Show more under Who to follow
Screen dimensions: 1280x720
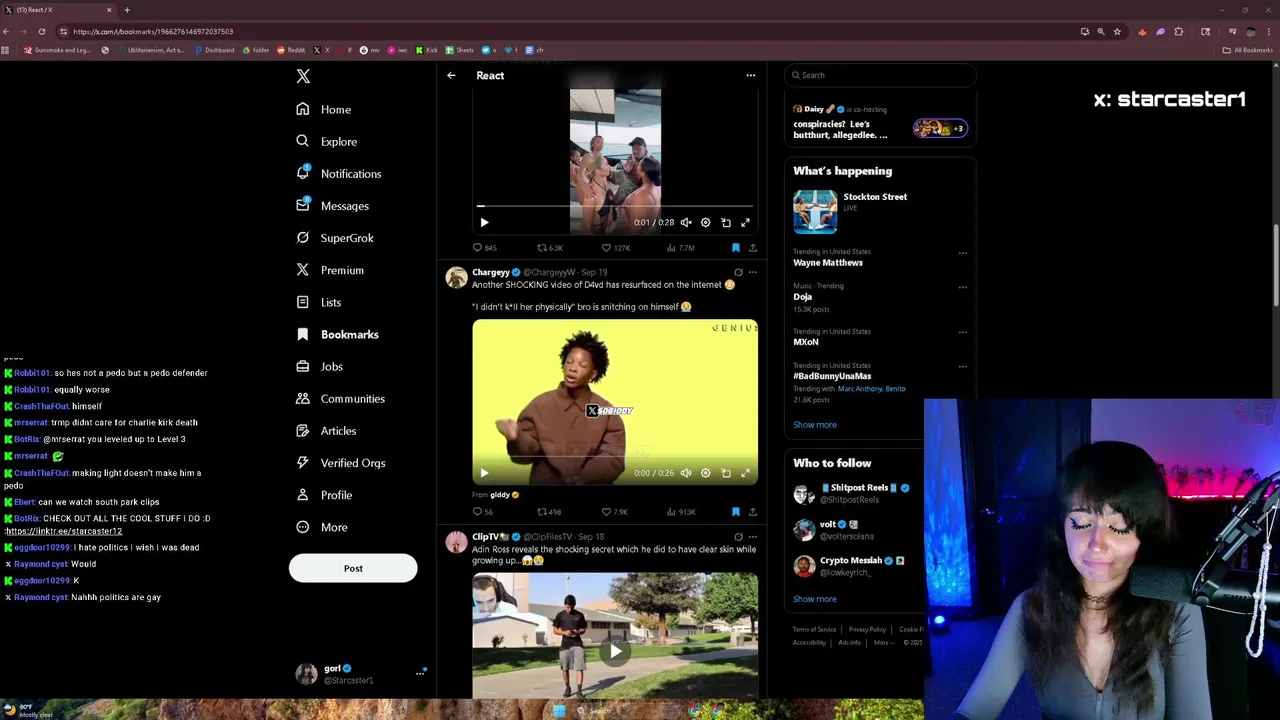815,599
